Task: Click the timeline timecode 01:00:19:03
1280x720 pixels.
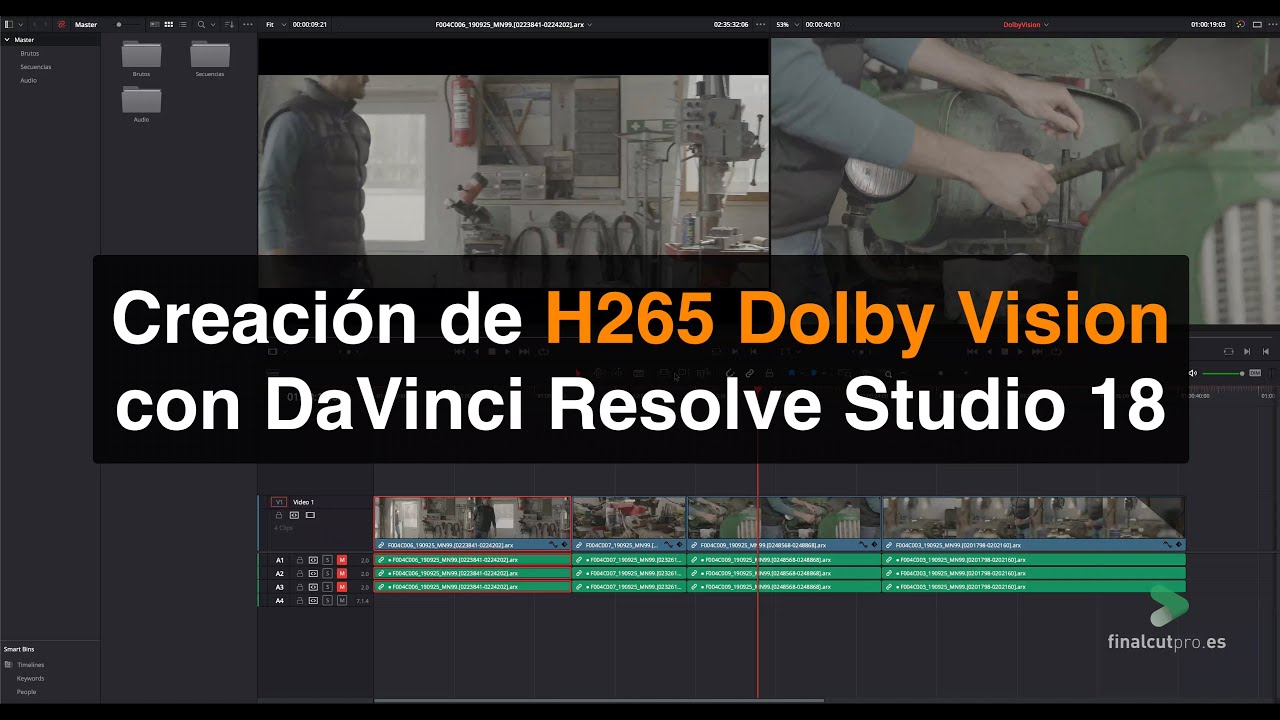Action: click(x=1208, y=24)
